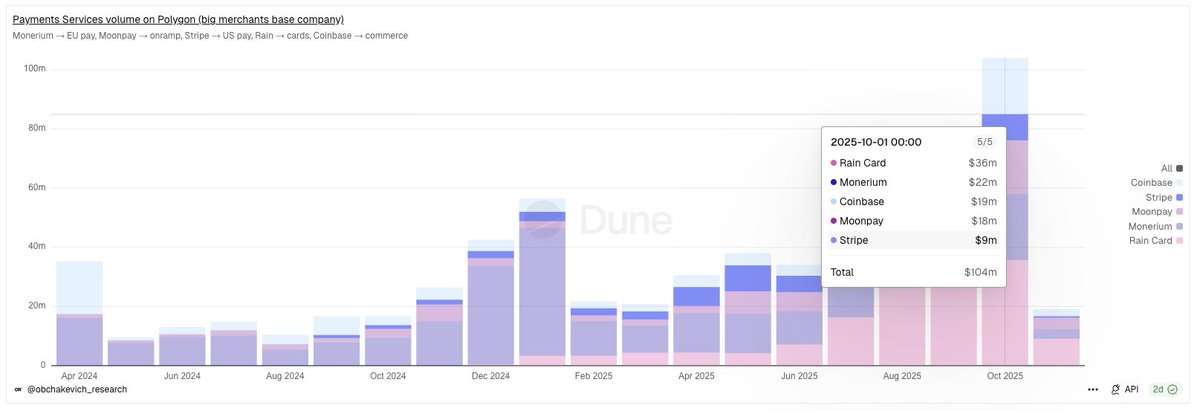
Task: Click the September 2024 bar
Action: pos(336,341)
